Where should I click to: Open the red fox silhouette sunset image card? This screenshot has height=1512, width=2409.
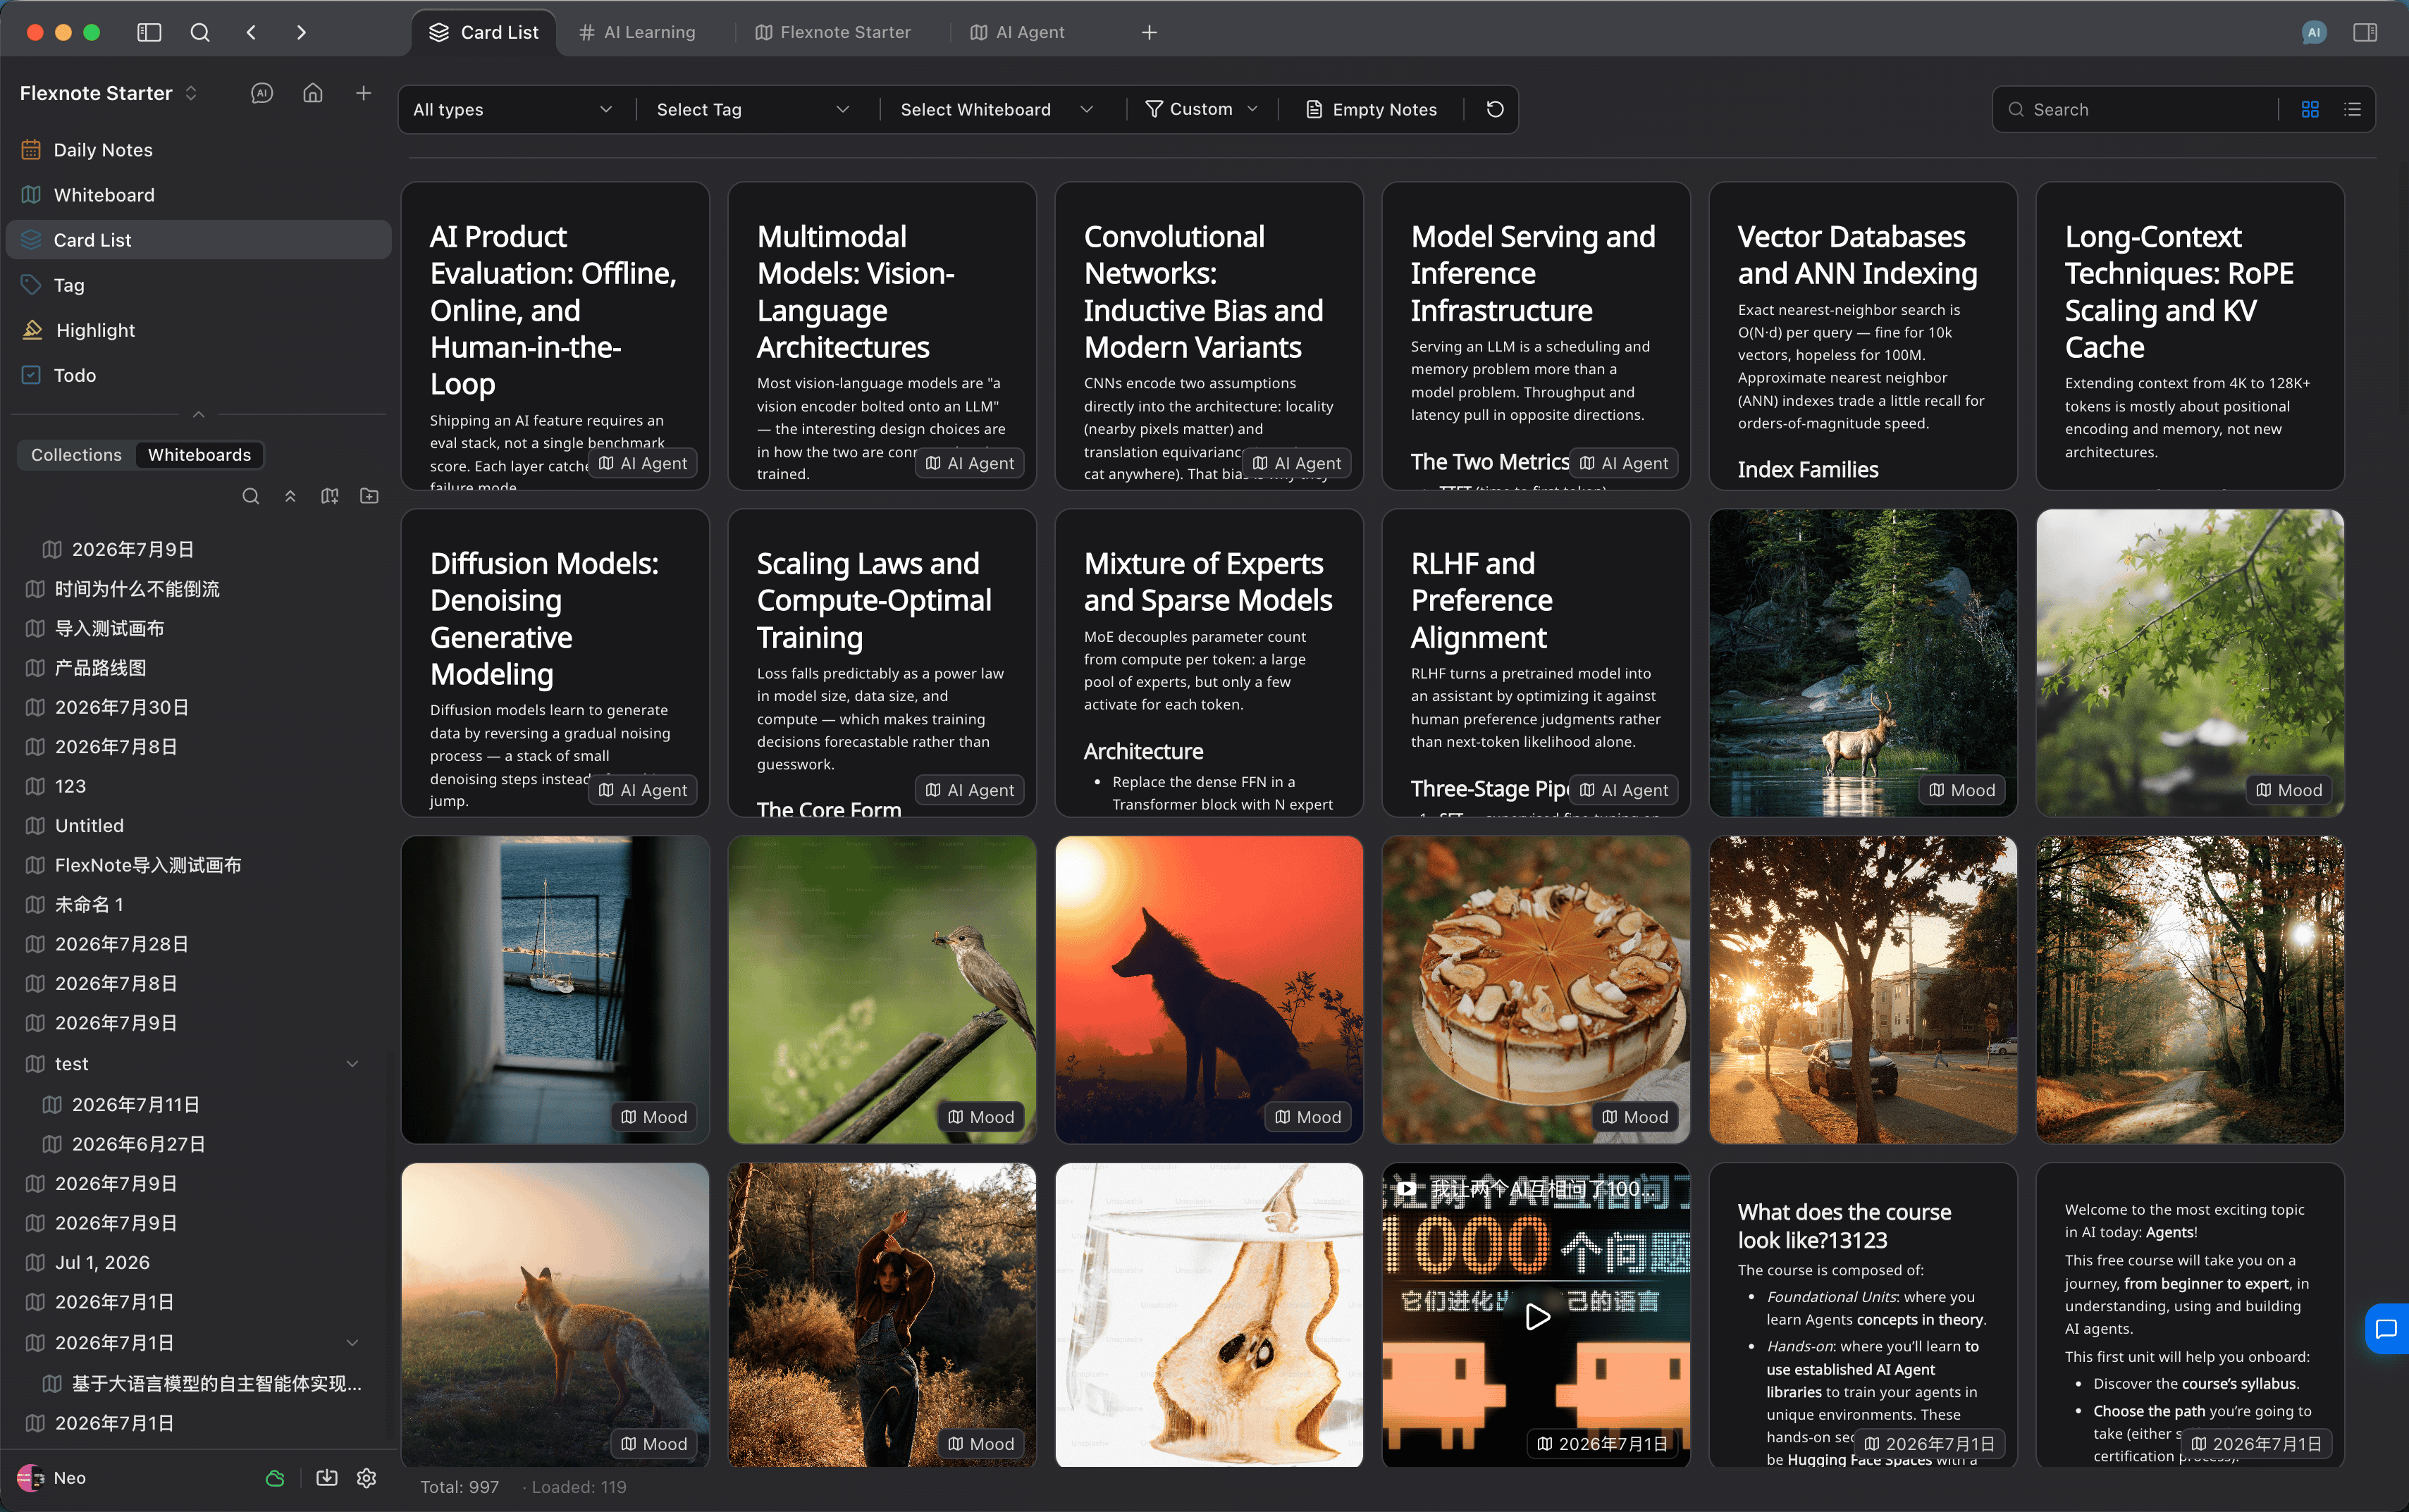click(x=1209, y=989)
